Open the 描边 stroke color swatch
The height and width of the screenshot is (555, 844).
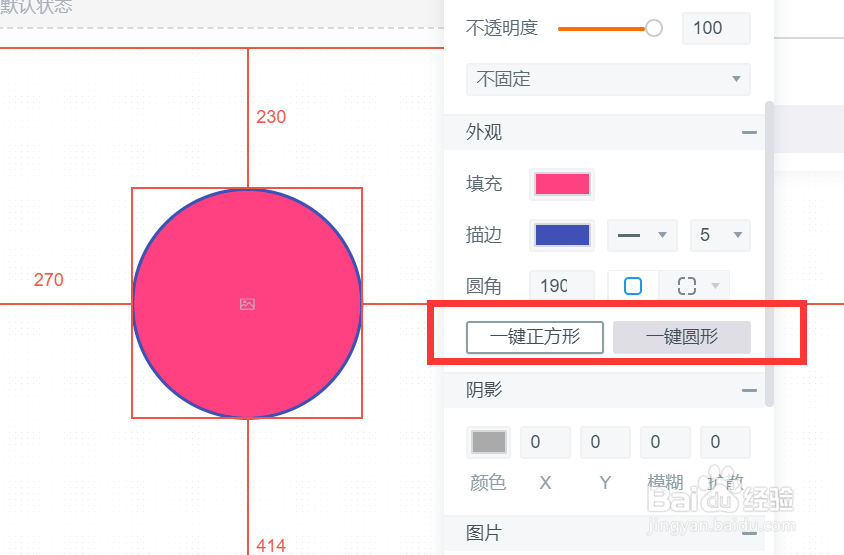pos(562,235)
